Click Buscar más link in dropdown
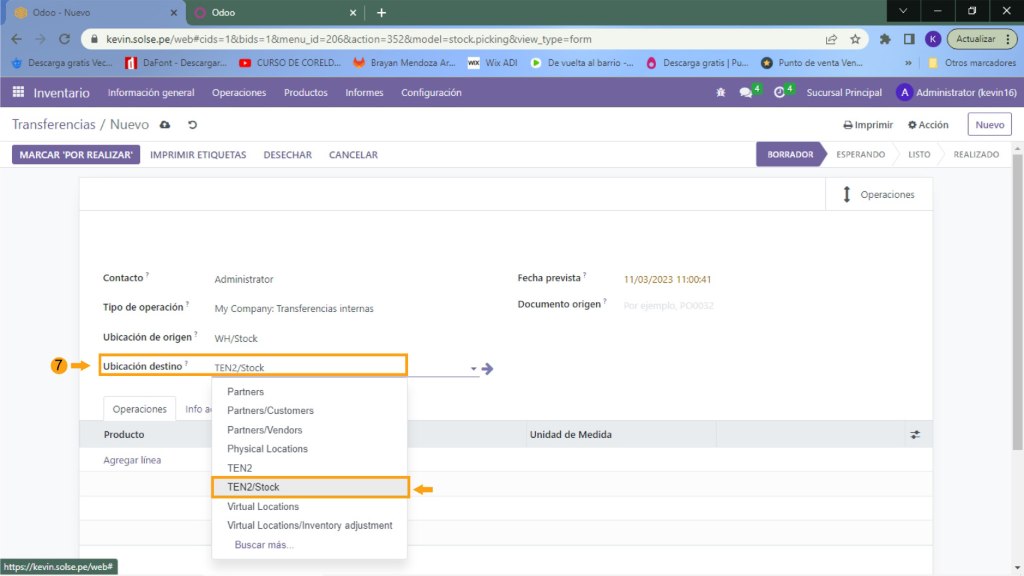 pyautogui.click(x=264, y=545)
